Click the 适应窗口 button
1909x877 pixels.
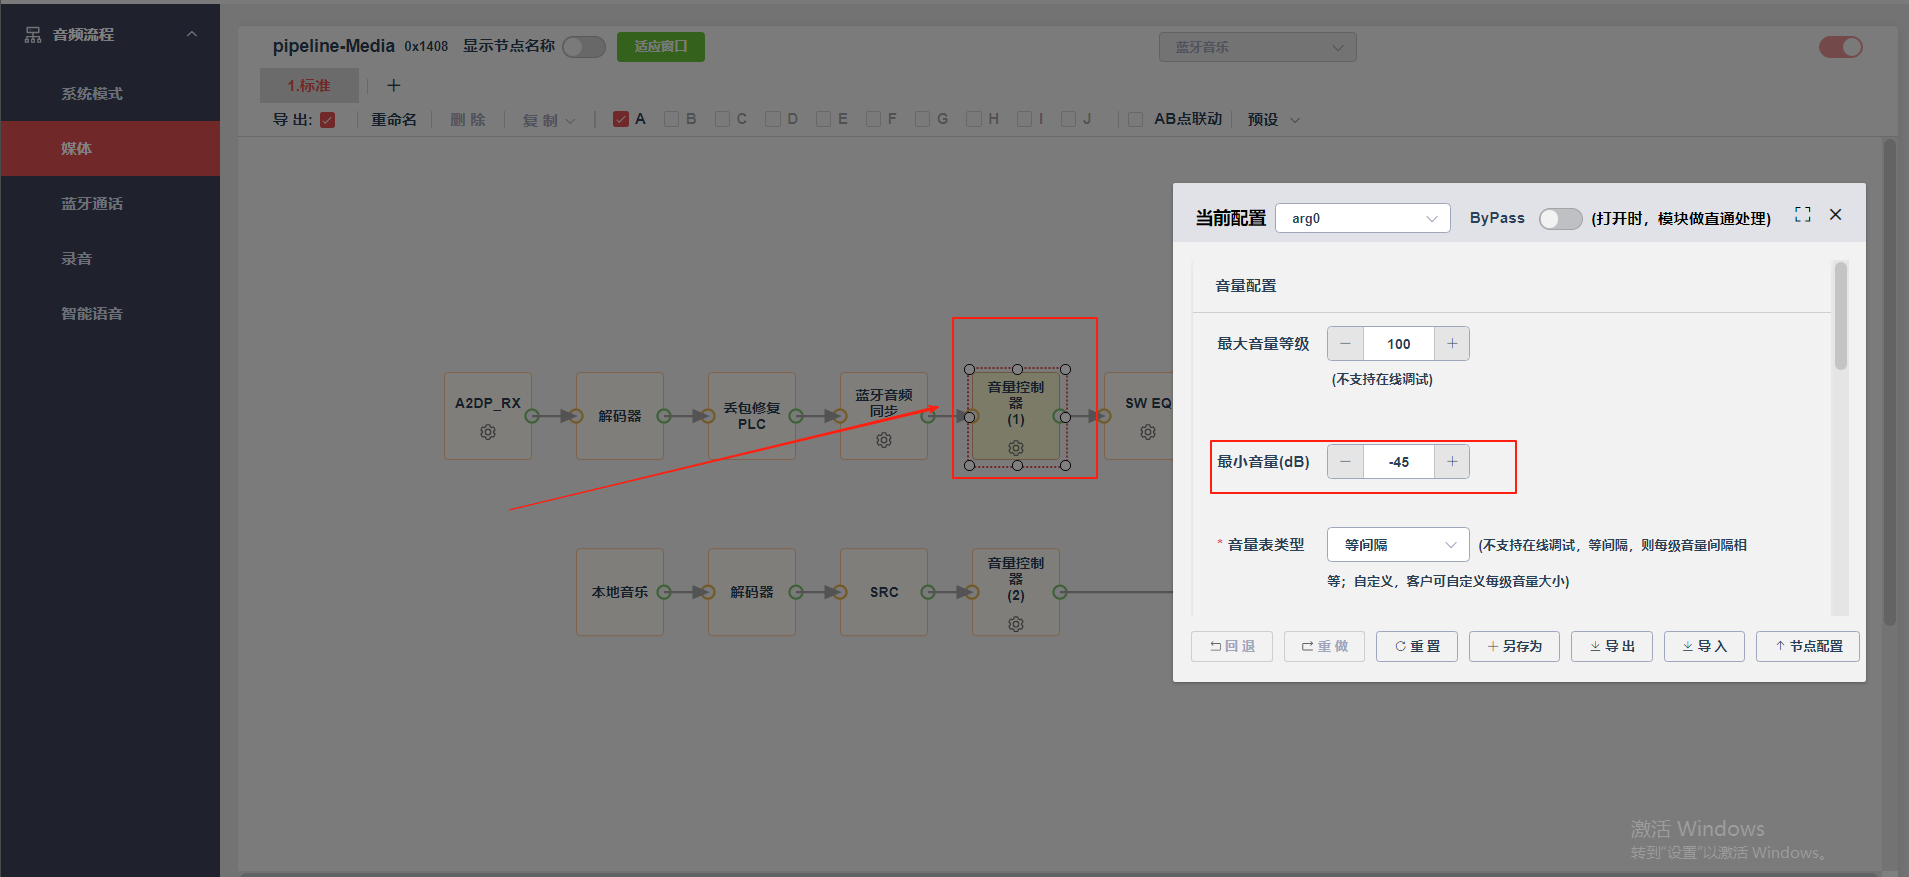click(661, 47)
